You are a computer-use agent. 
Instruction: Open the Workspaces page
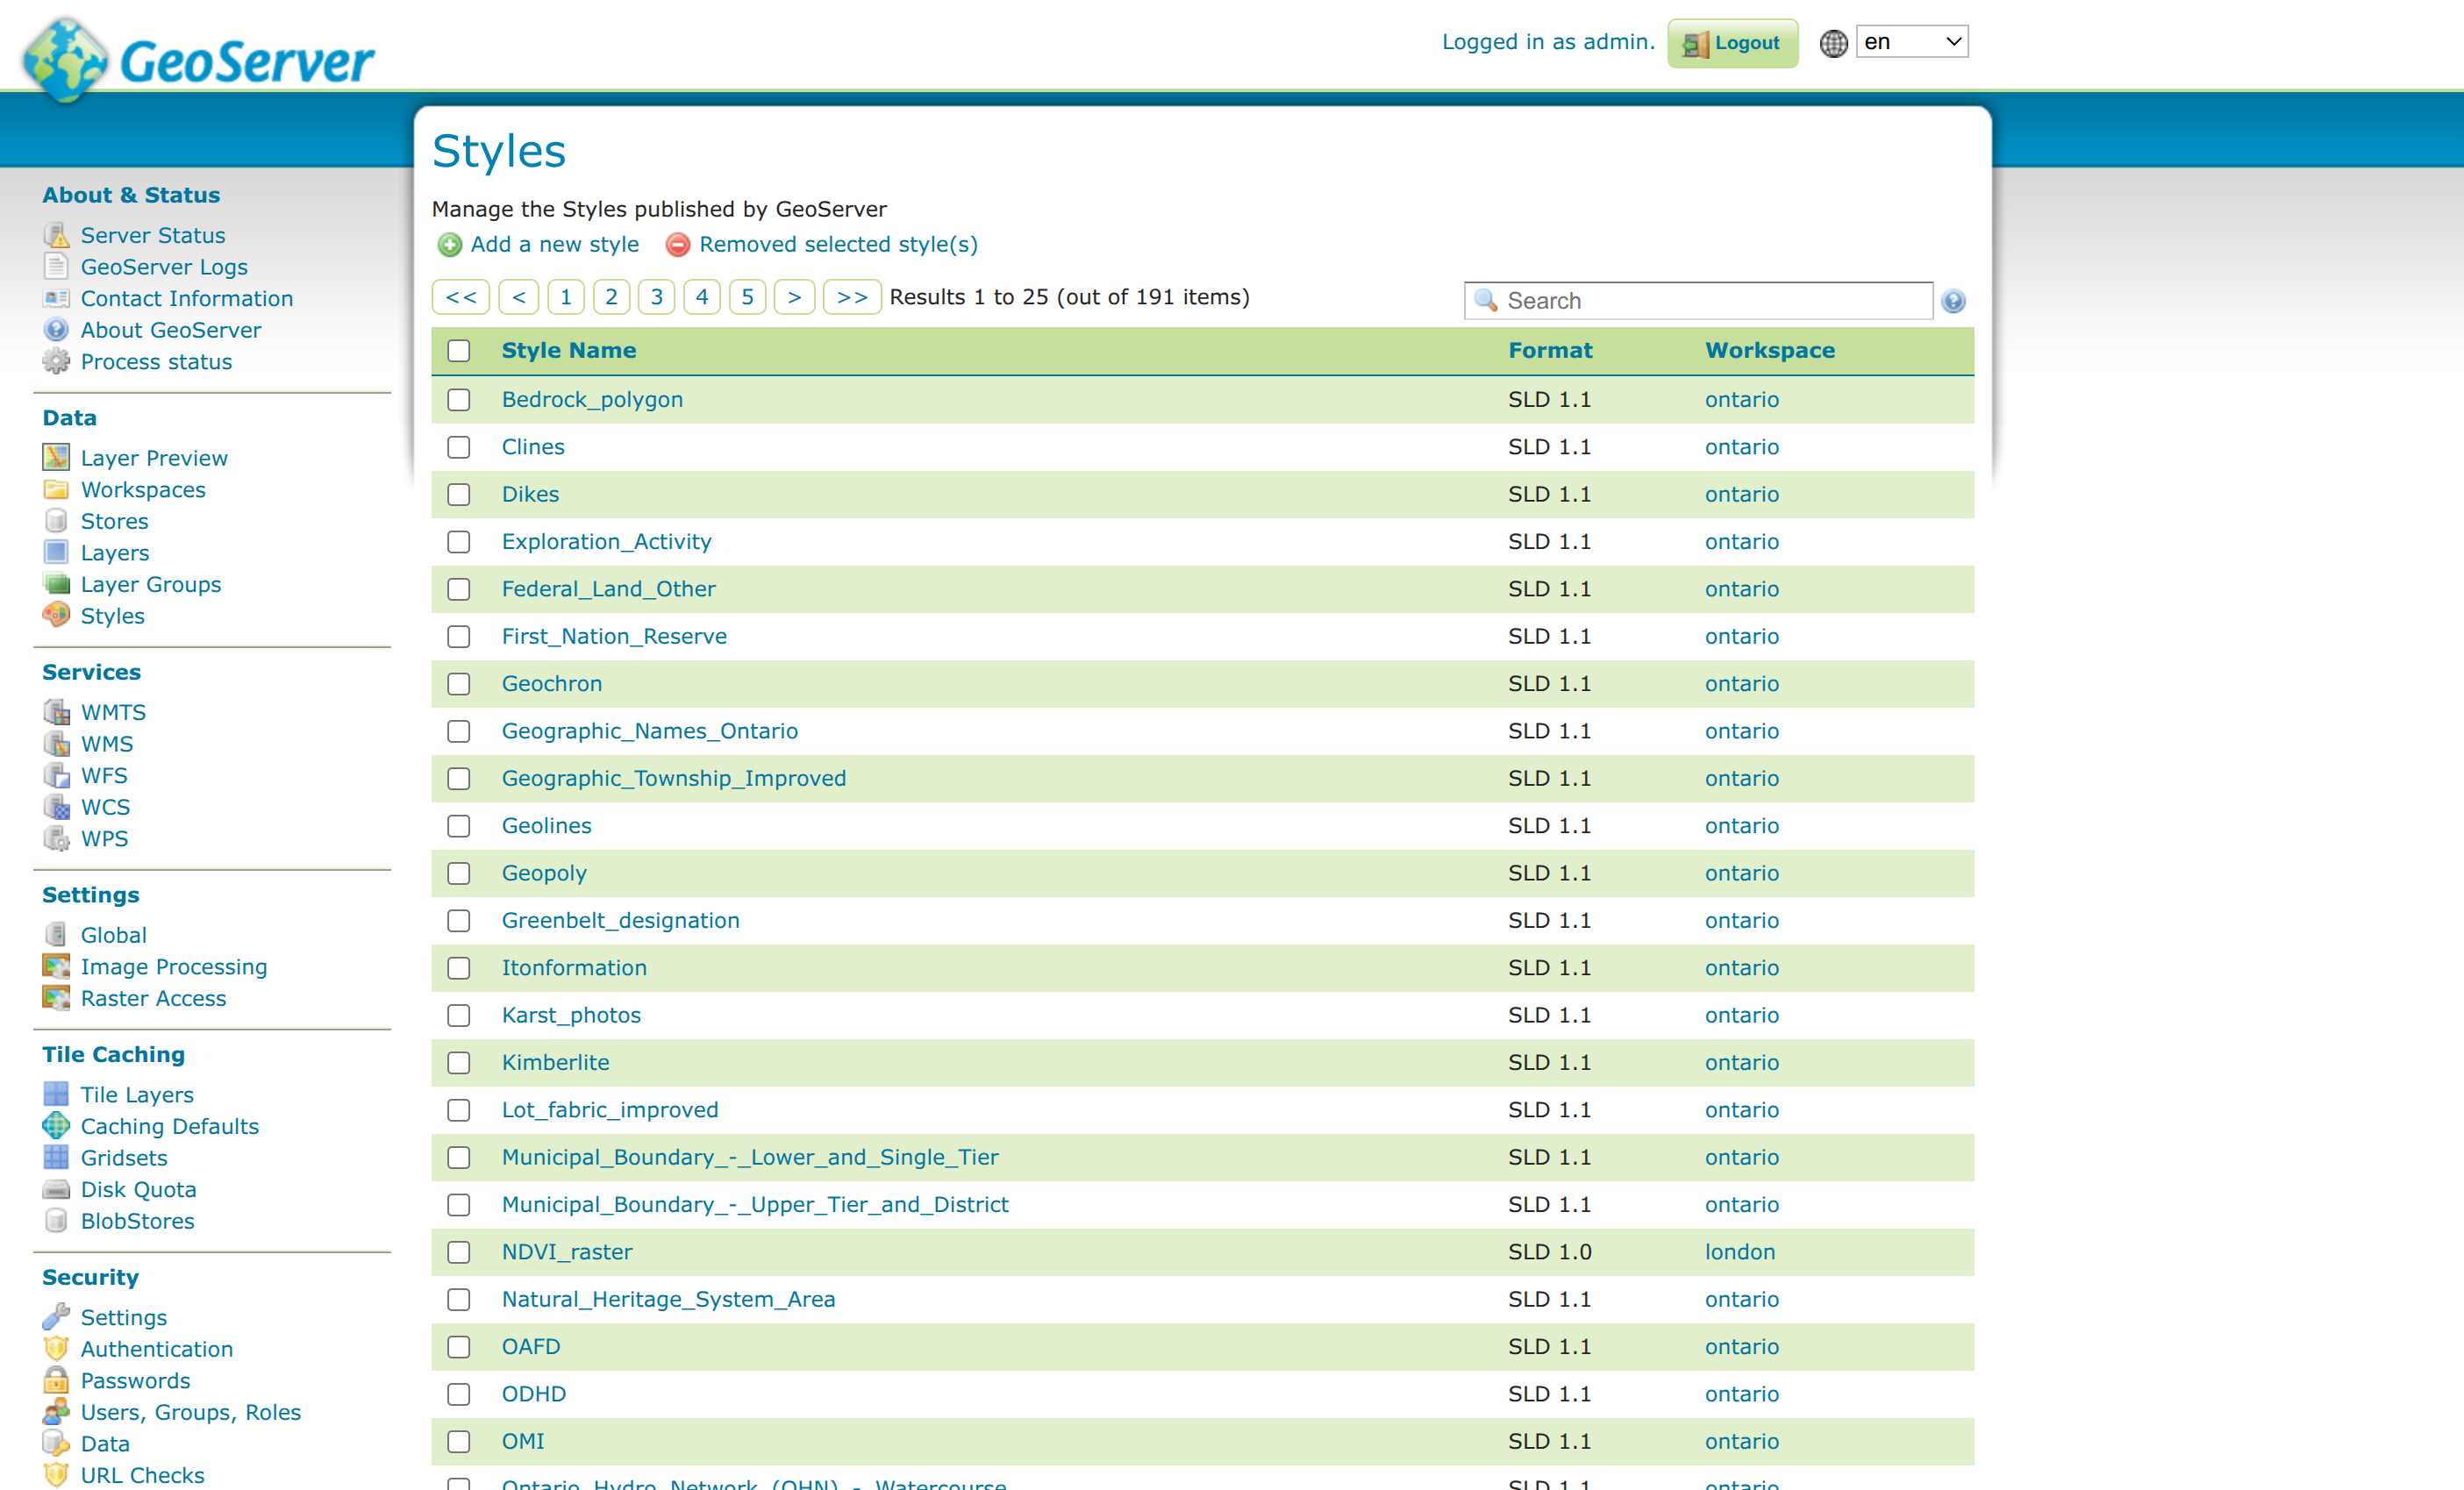click(x=143, y=490)
